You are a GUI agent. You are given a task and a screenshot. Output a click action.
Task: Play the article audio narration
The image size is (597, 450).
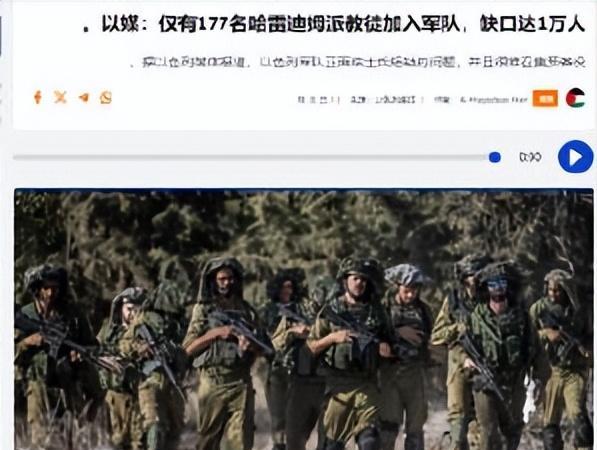coord(575,156)
